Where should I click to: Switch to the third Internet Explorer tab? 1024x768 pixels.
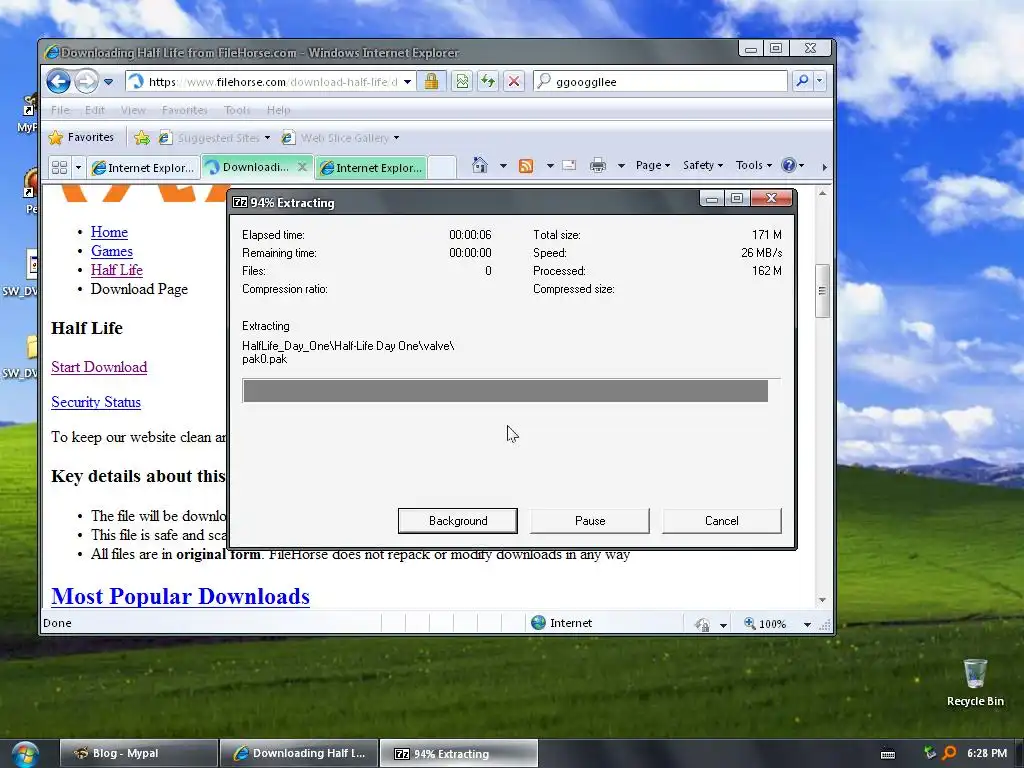point(371,167)
